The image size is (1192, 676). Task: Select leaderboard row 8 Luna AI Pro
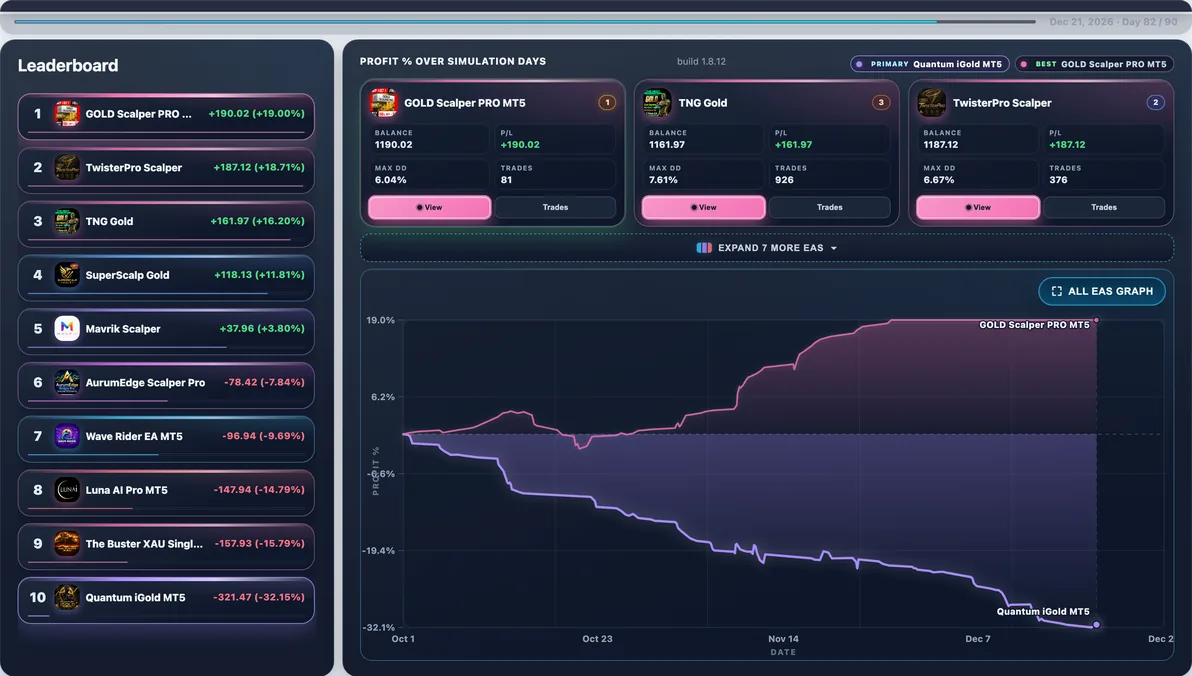(x=166, y=492)
